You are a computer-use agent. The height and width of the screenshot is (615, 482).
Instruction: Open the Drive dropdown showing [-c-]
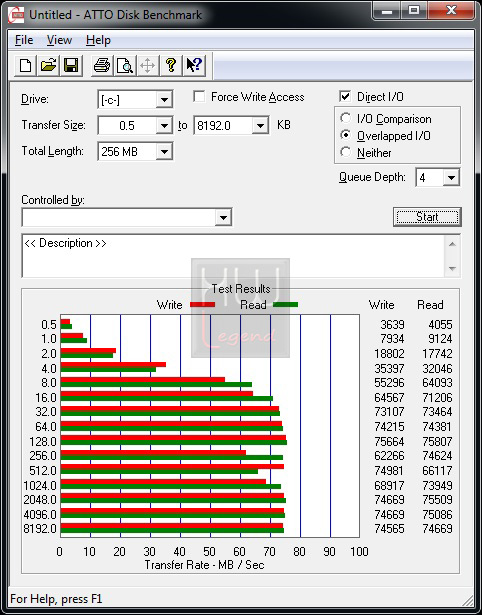pos(164,100)
